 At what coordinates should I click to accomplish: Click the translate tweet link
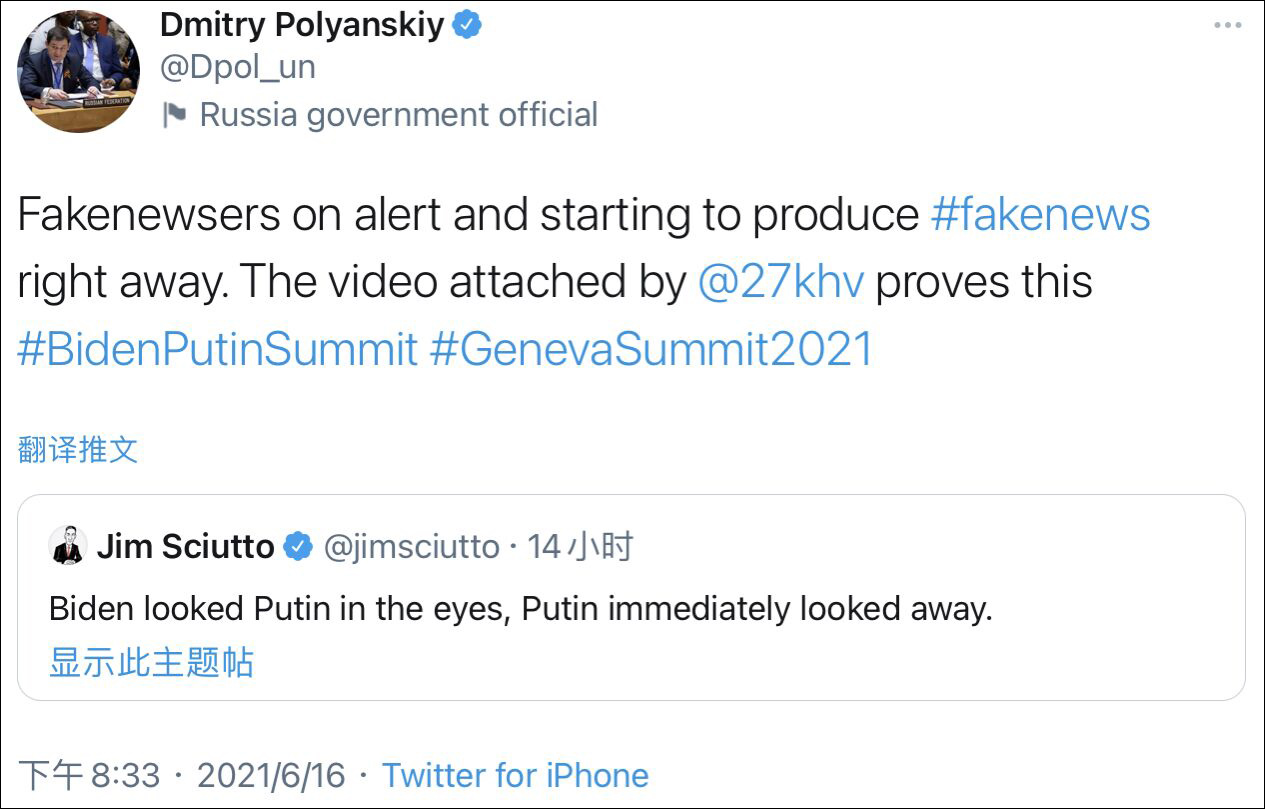(x=78, y=450)
